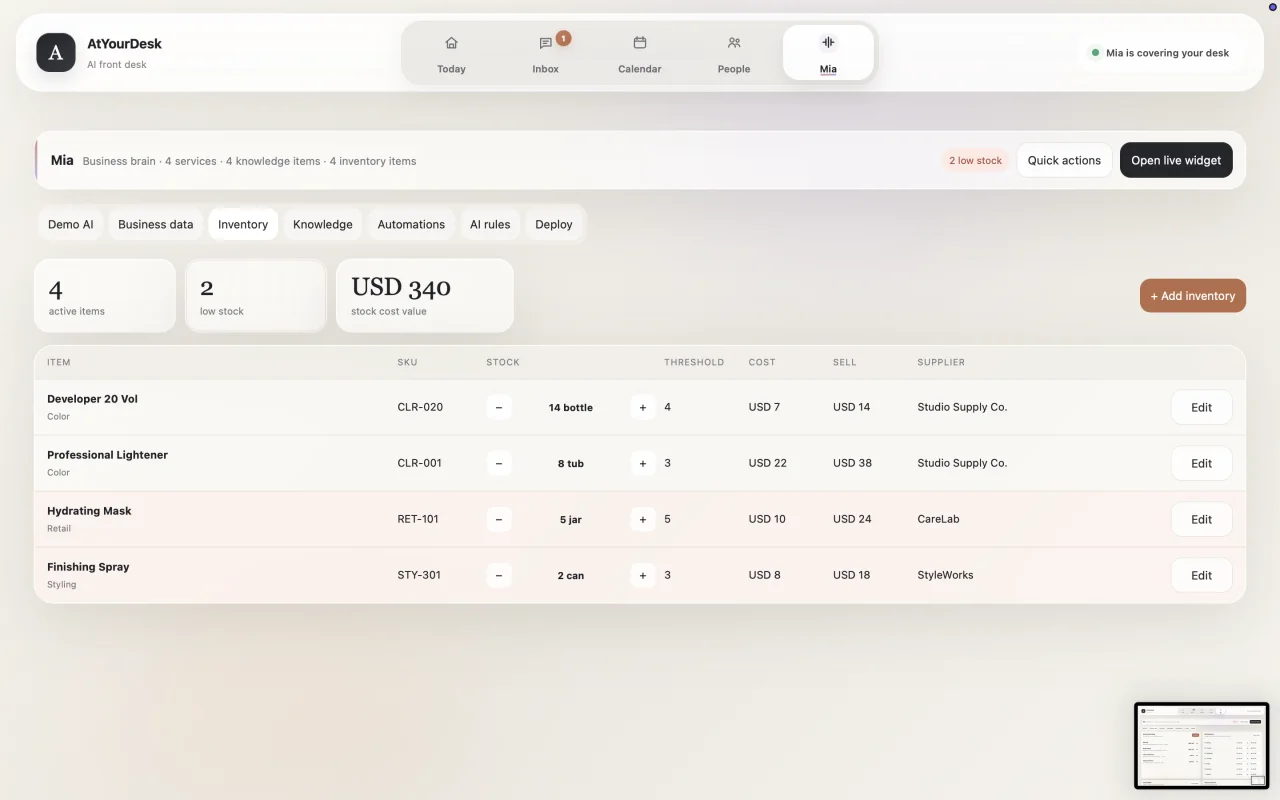Edit the Developer 20 Vol item
This screenshot has width=1280, height=800.
(1201, 407)
